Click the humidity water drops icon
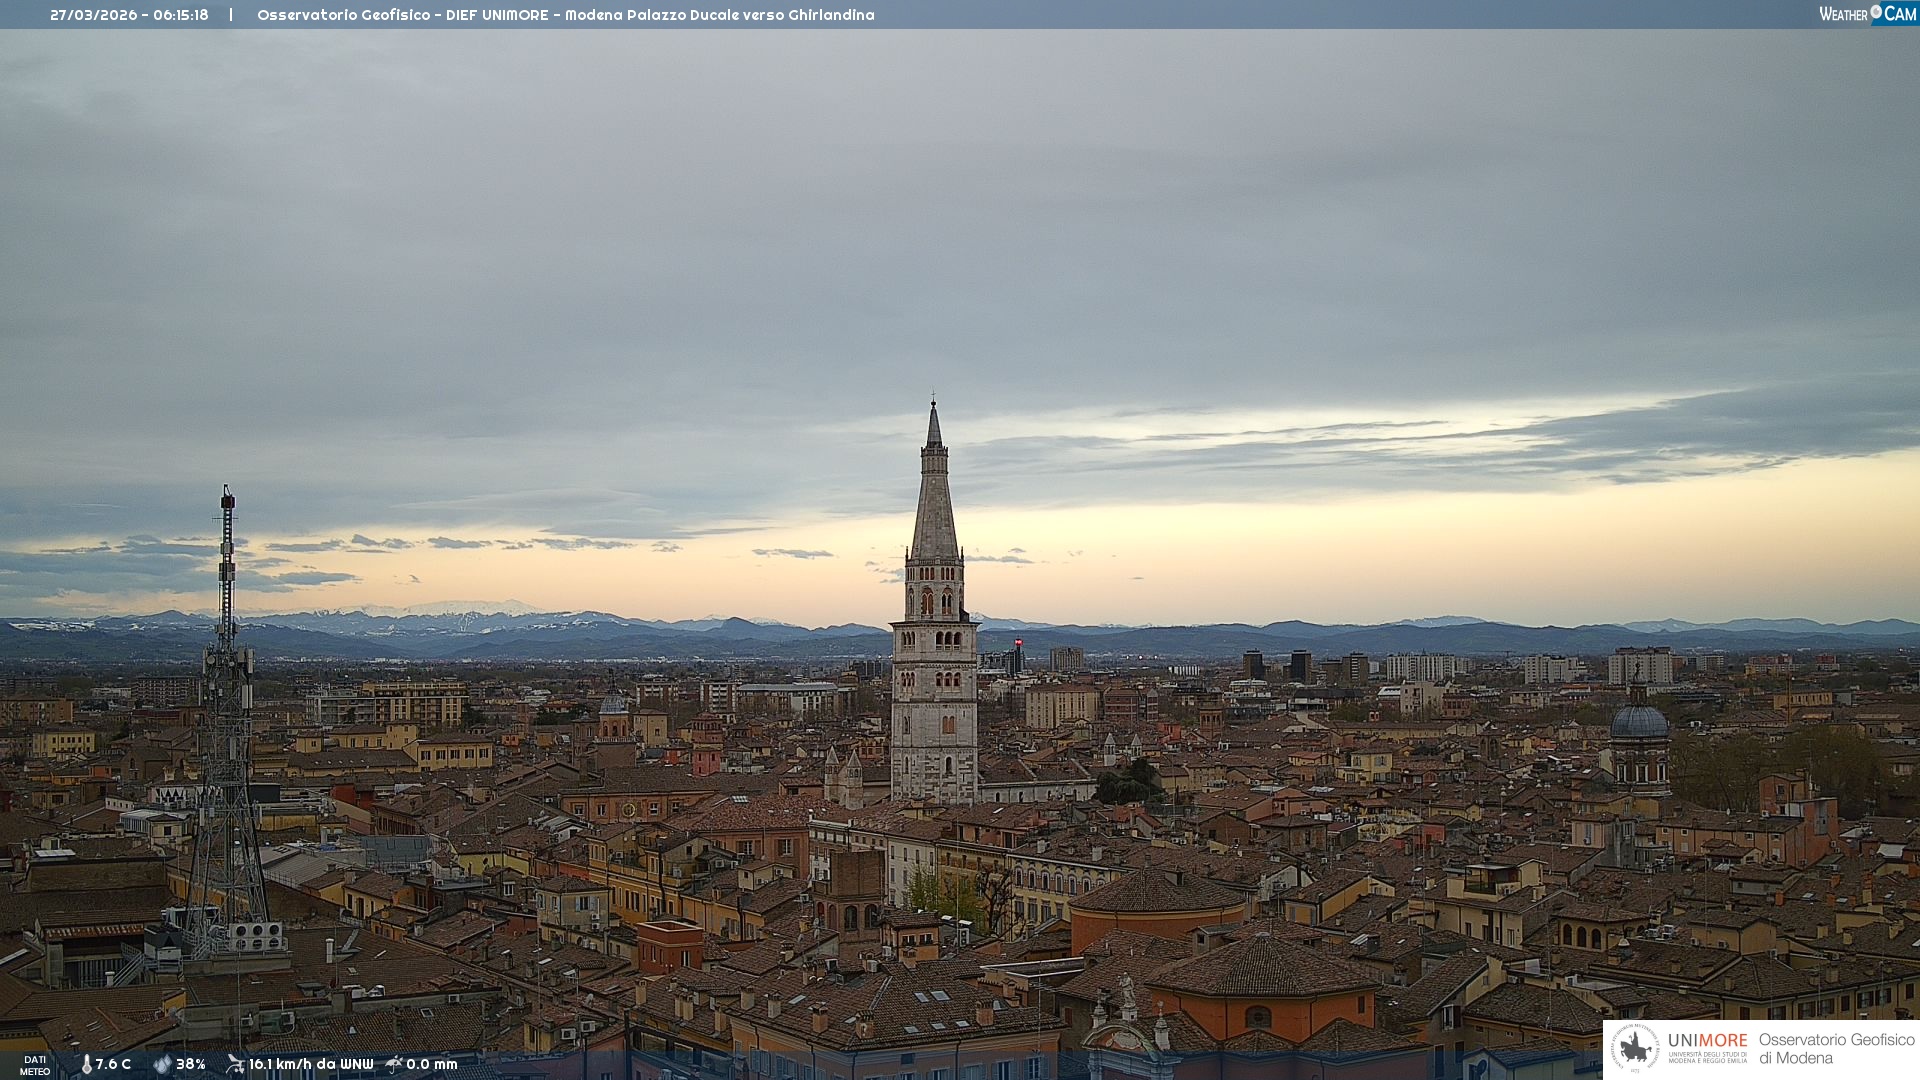 [x=162, y=1064]
